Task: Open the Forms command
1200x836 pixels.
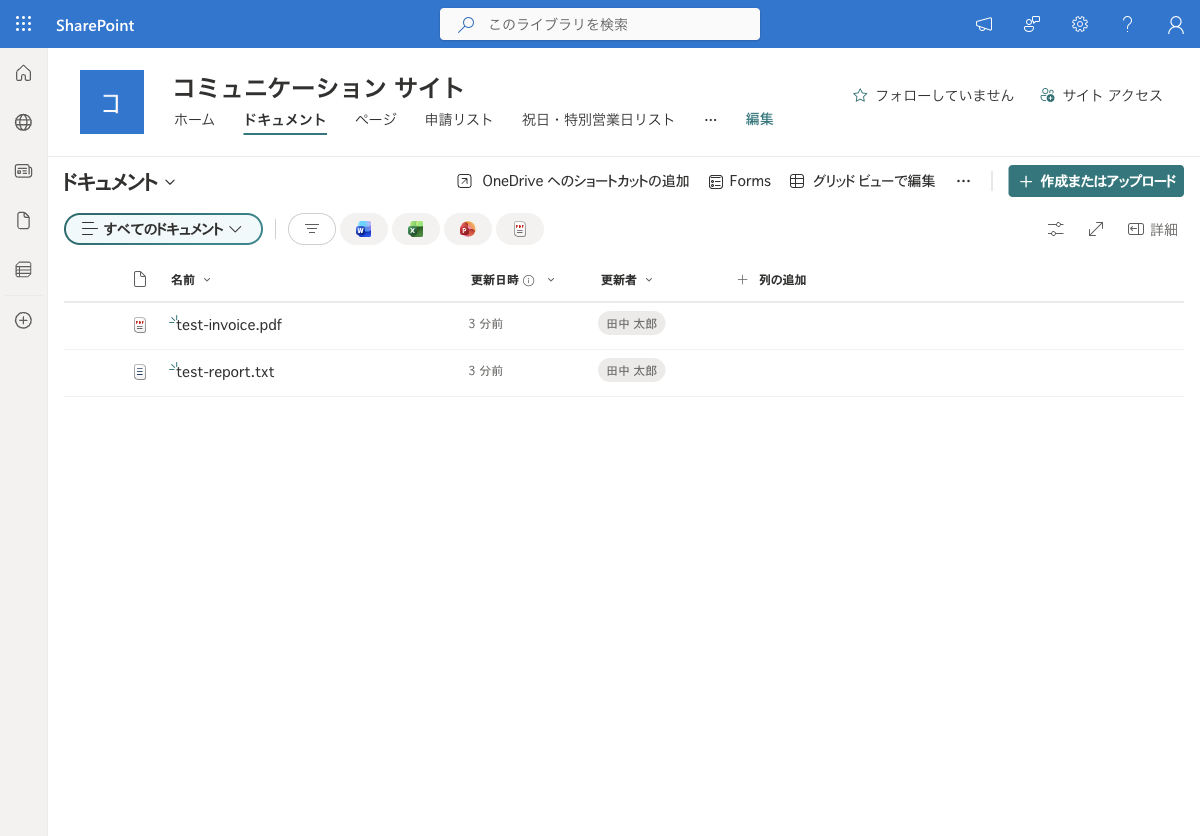Action: 740,181
